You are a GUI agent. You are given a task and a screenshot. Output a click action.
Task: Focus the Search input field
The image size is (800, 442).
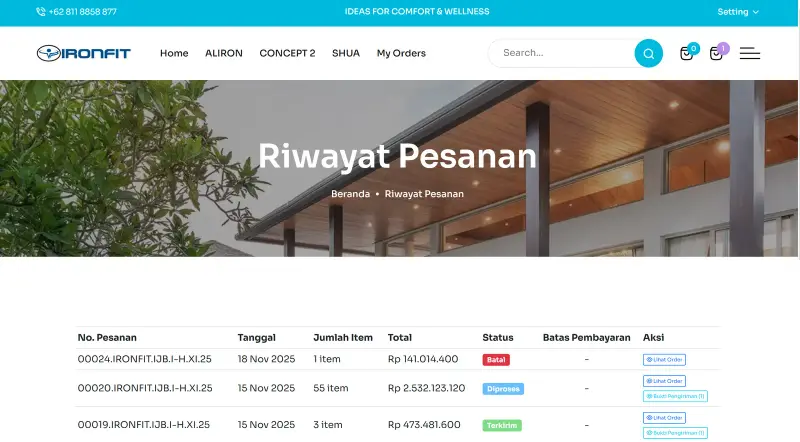click(x=561, y=53)
